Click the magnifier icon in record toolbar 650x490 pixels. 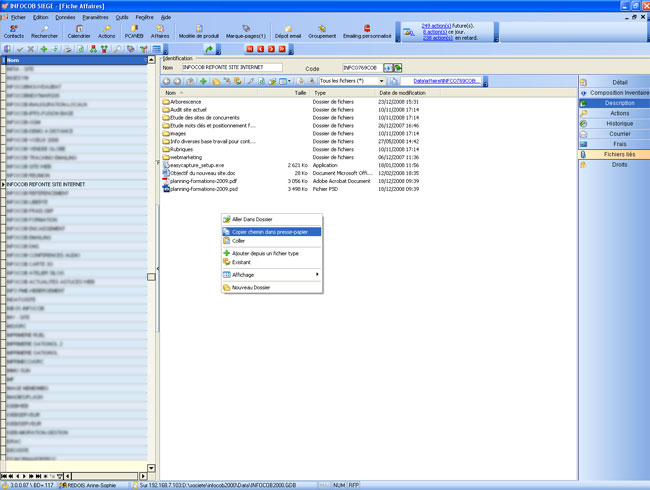pos(118,49)
